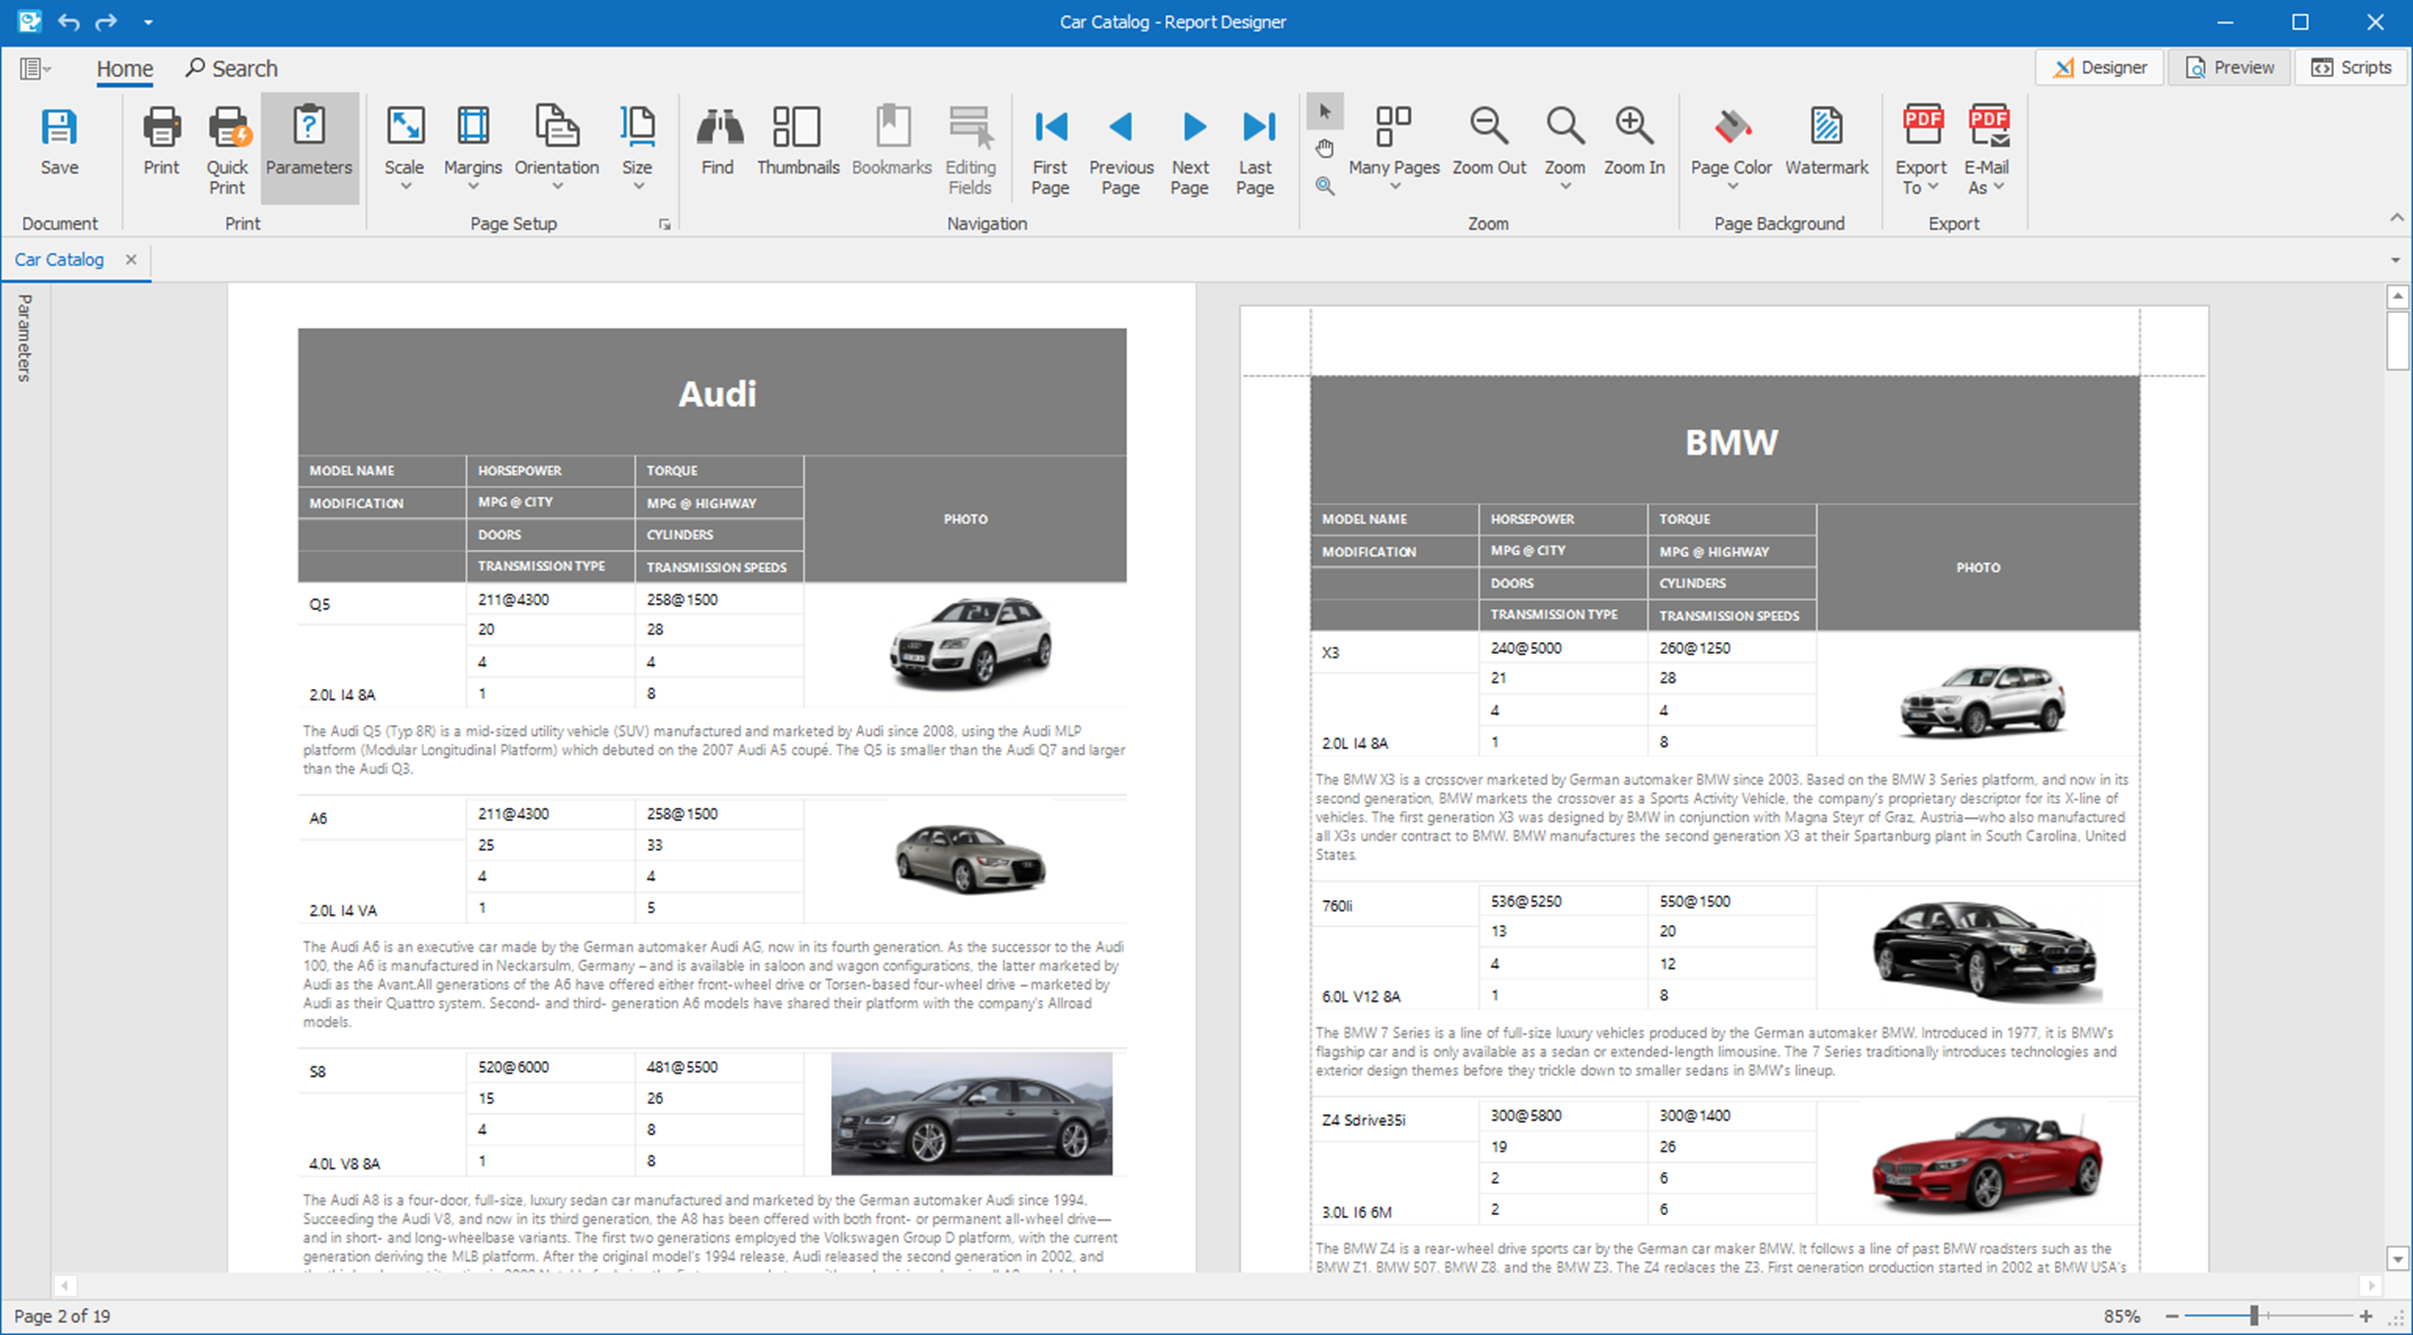Open the Scale option
Image resolution: width=2413 pixels, height=1335 pixels.
(x=404, y=148)
